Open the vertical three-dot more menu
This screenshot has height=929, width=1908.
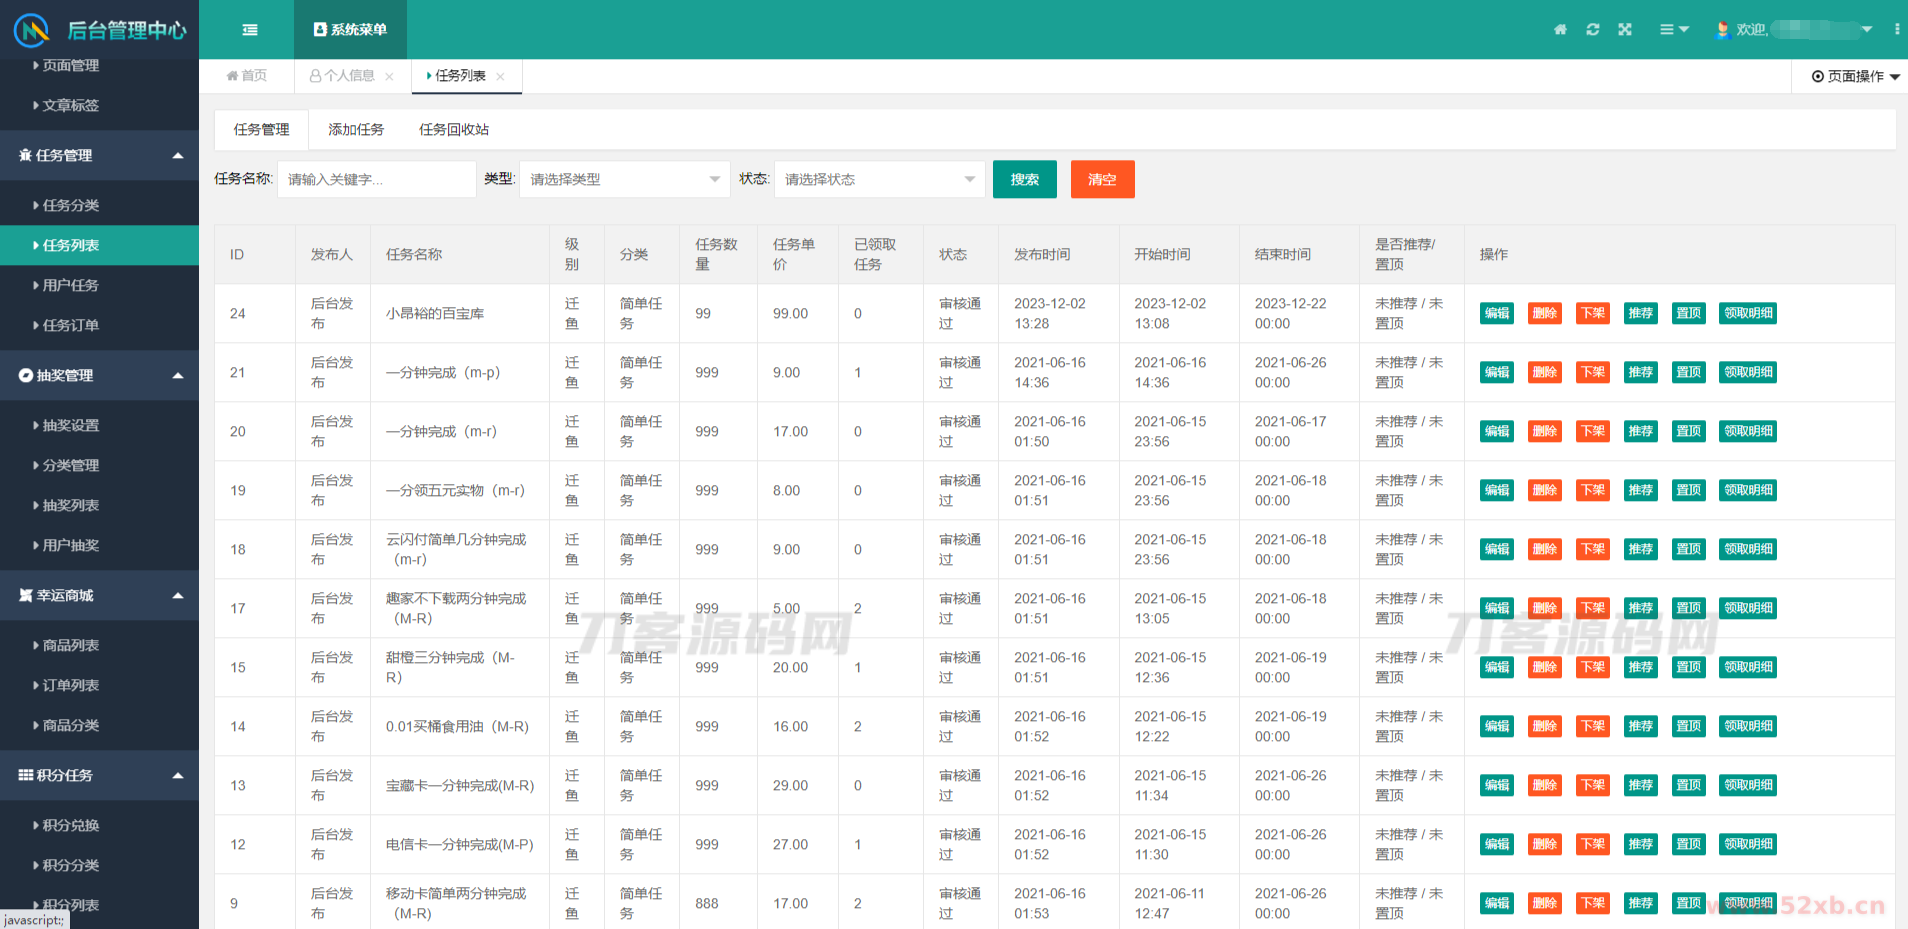tap(1896, 30)
